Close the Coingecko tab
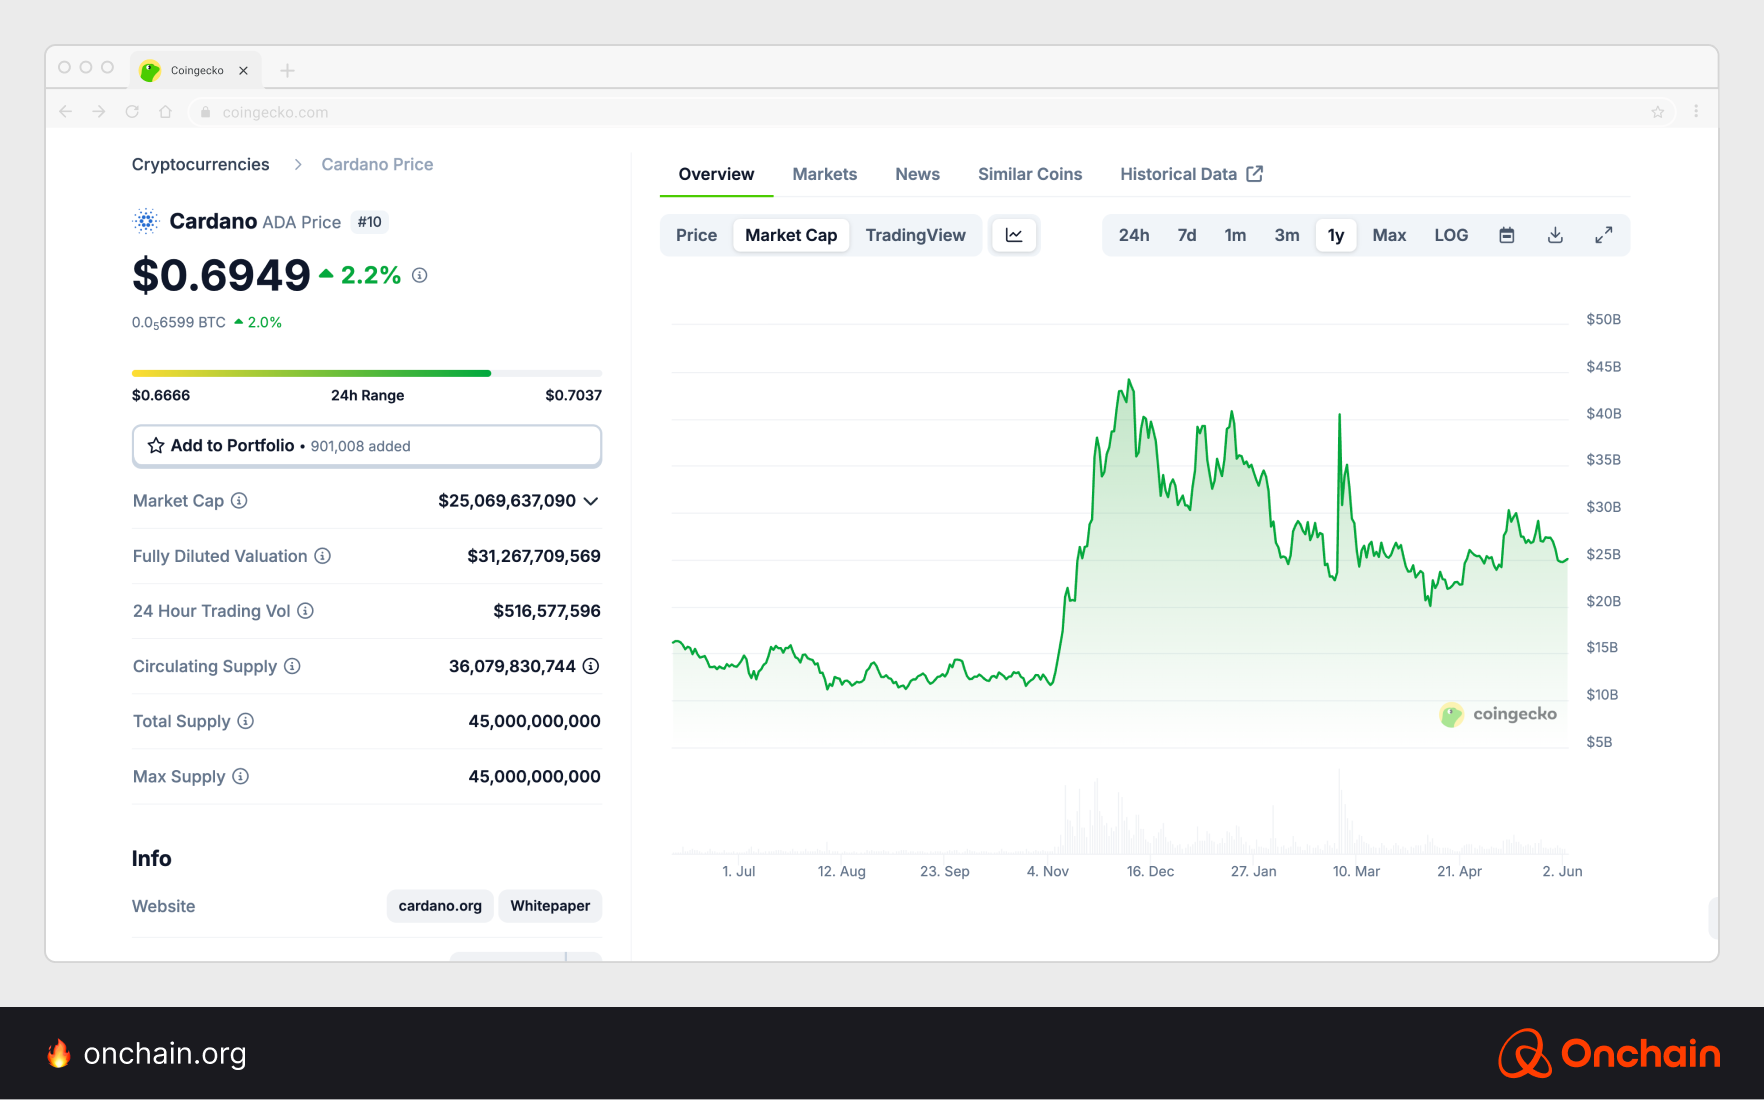 tap(243, 71)
